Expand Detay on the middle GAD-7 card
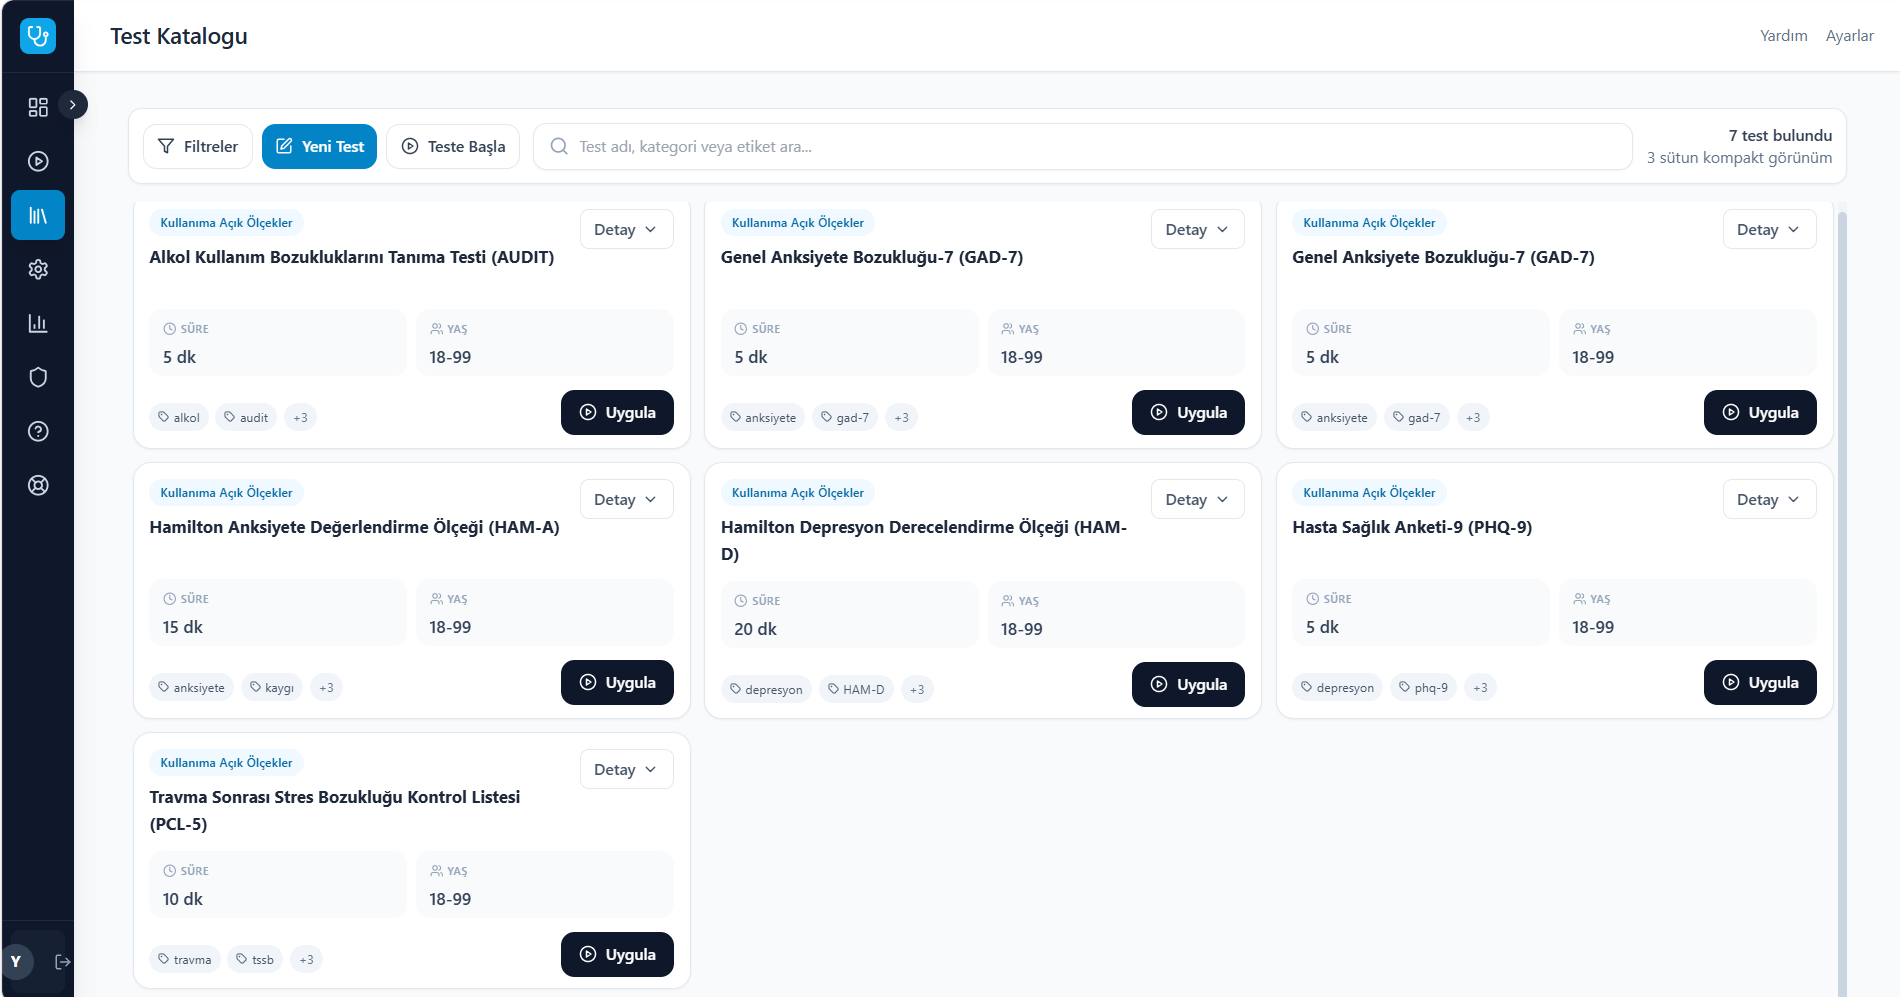 1197,229
